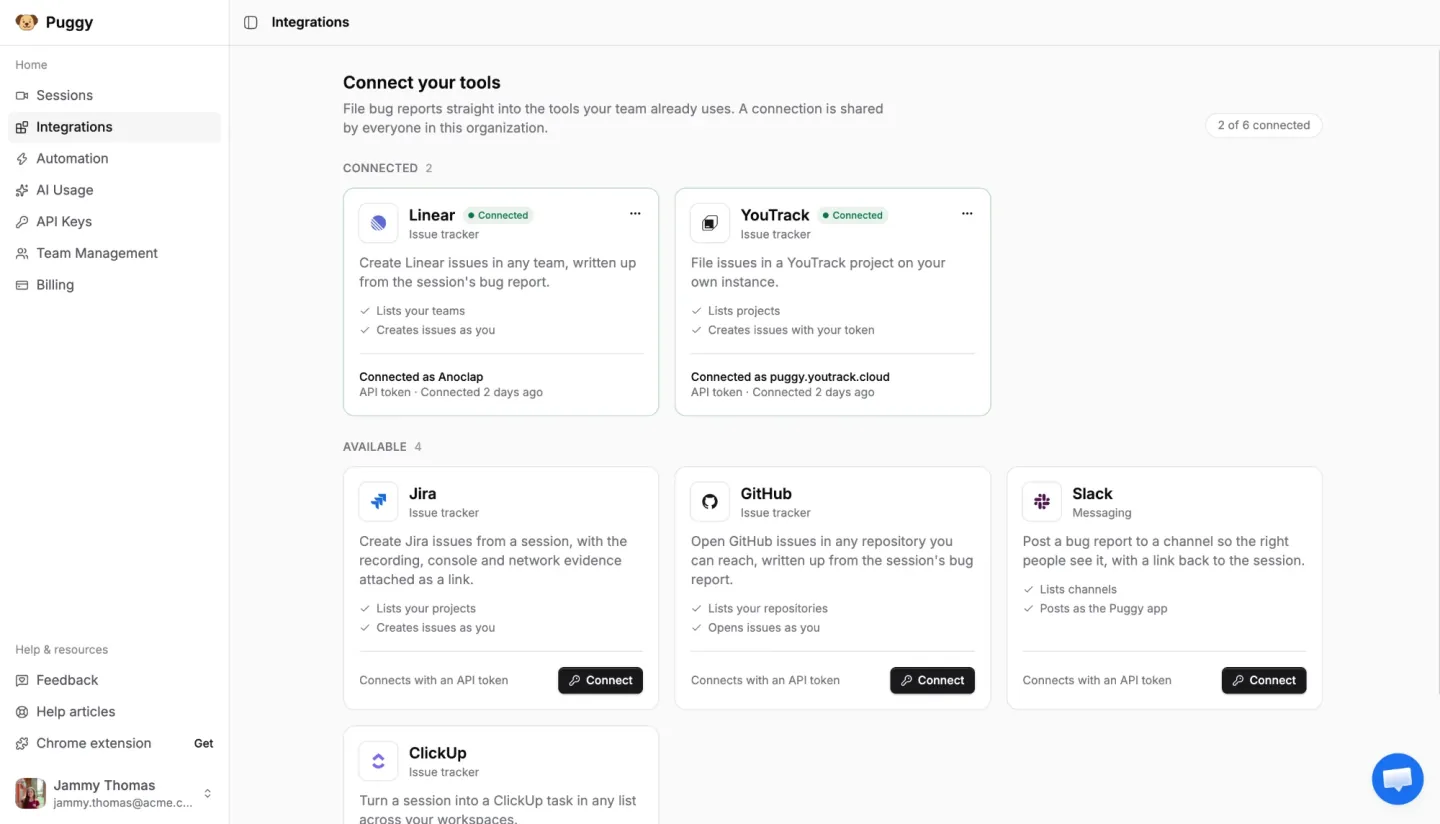Click the Jira logo icon

(x=378, y=502)
